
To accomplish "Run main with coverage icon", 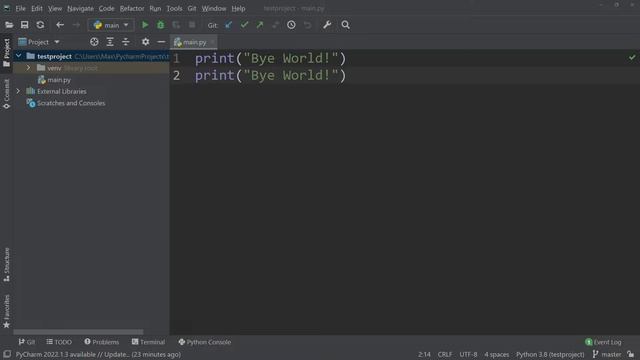I will click(176, 25).
